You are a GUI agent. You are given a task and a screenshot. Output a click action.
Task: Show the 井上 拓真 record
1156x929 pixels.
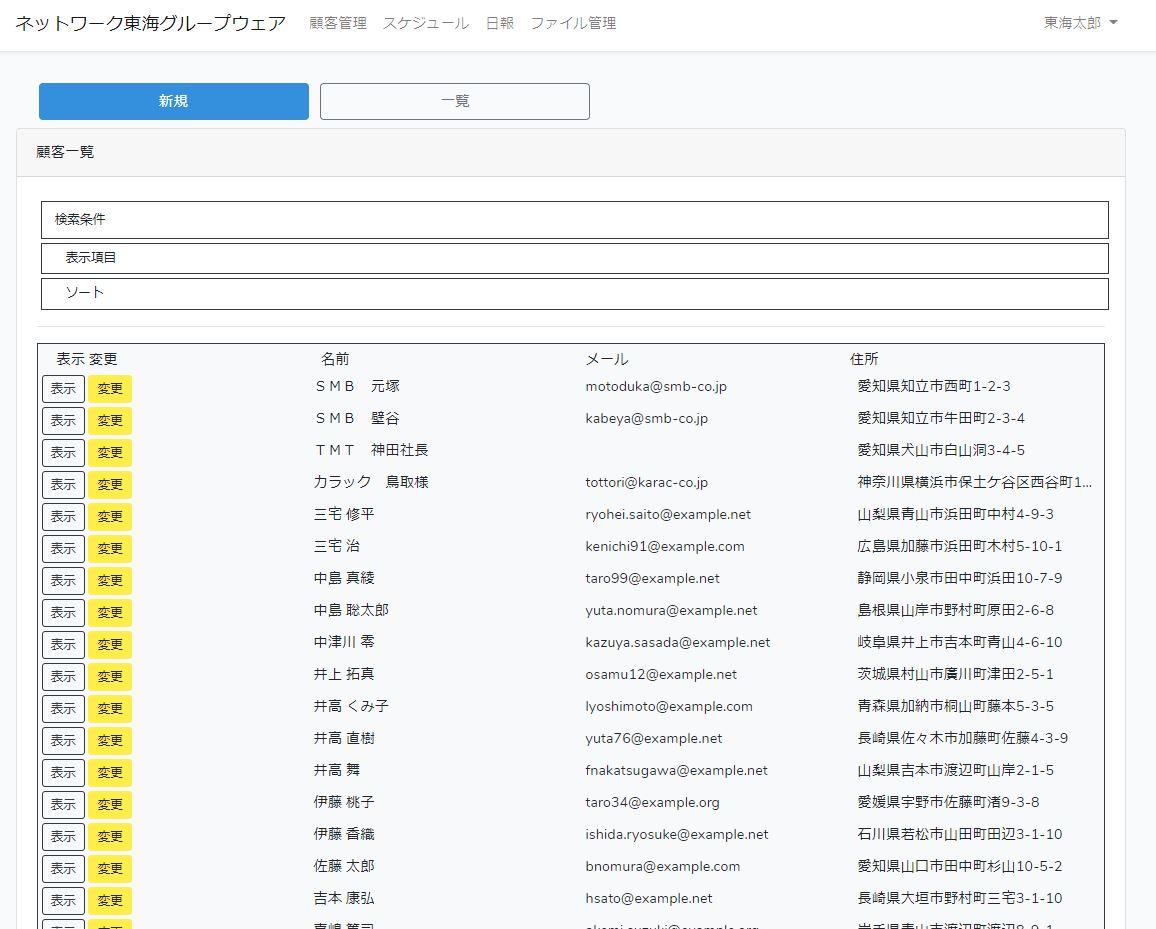pos(63,677)
